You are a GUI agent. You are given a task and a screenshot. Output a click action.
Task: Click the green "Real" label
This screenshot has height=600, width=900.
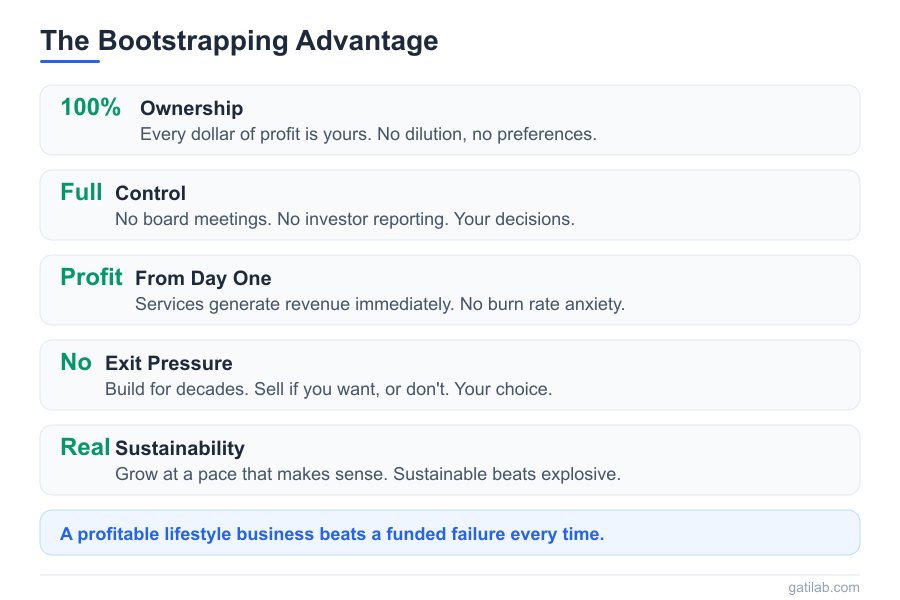[85, 447]
